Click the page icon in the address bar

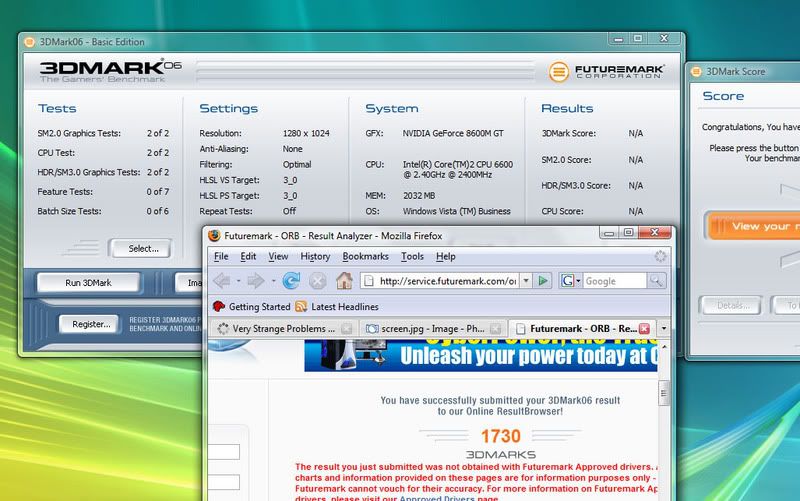coord(369,281)
